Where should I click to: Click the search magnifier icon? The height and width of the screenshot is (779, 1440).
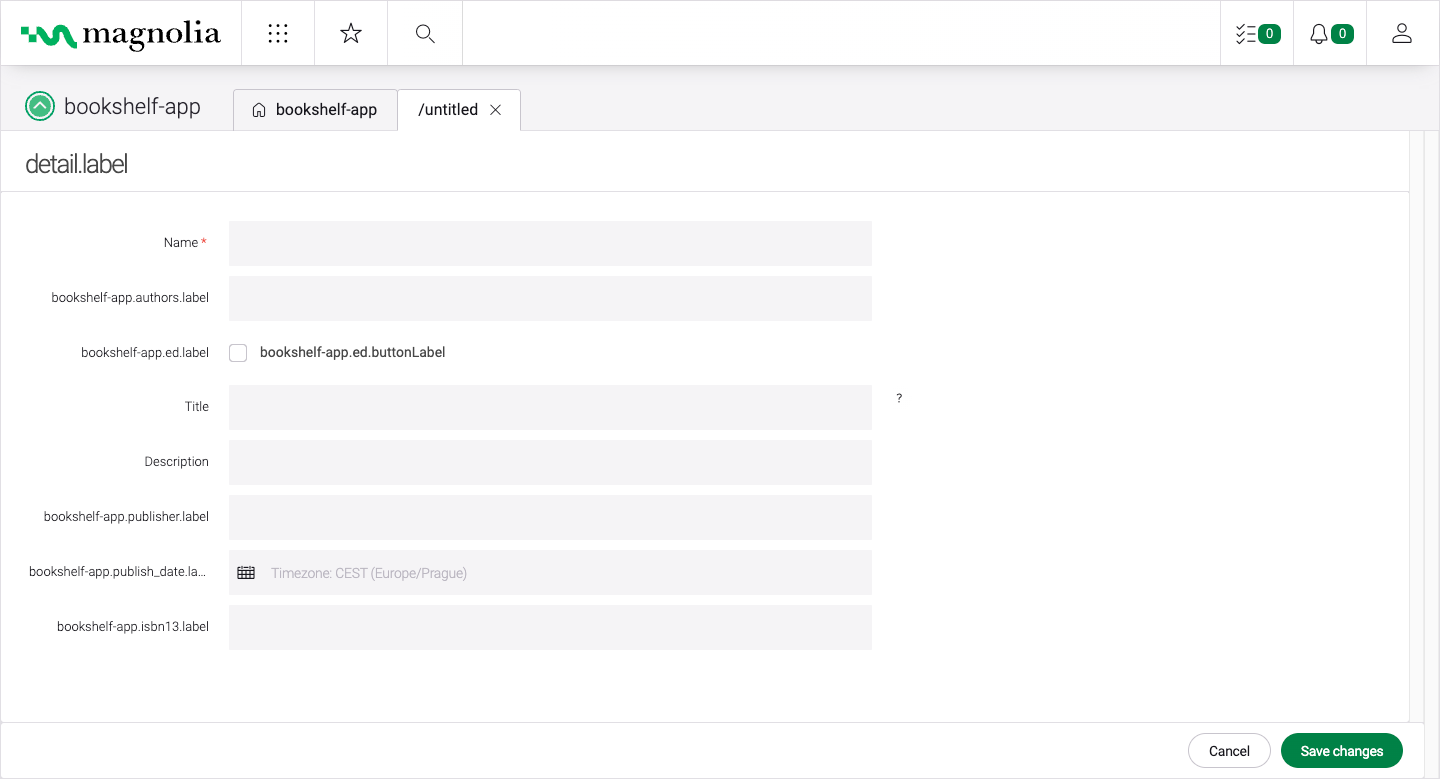(x=425, y=34)
